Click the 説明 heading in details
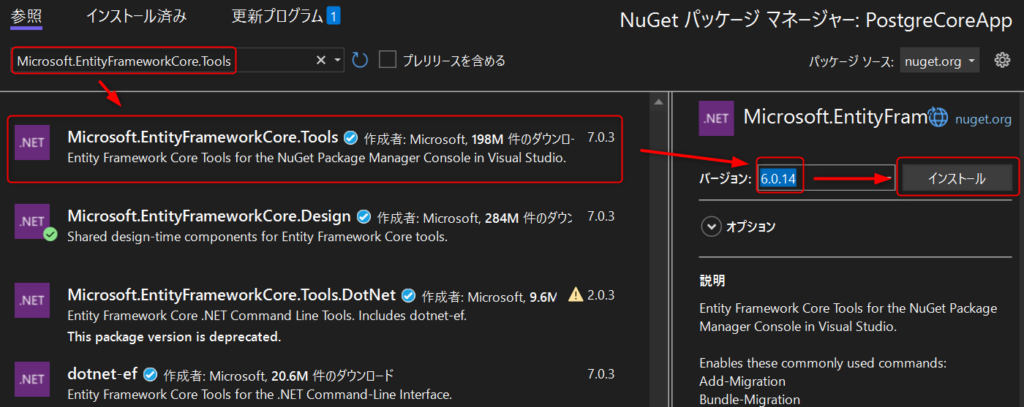The height and width of the screenshot is (407, 1024). [x=711, y=282]
